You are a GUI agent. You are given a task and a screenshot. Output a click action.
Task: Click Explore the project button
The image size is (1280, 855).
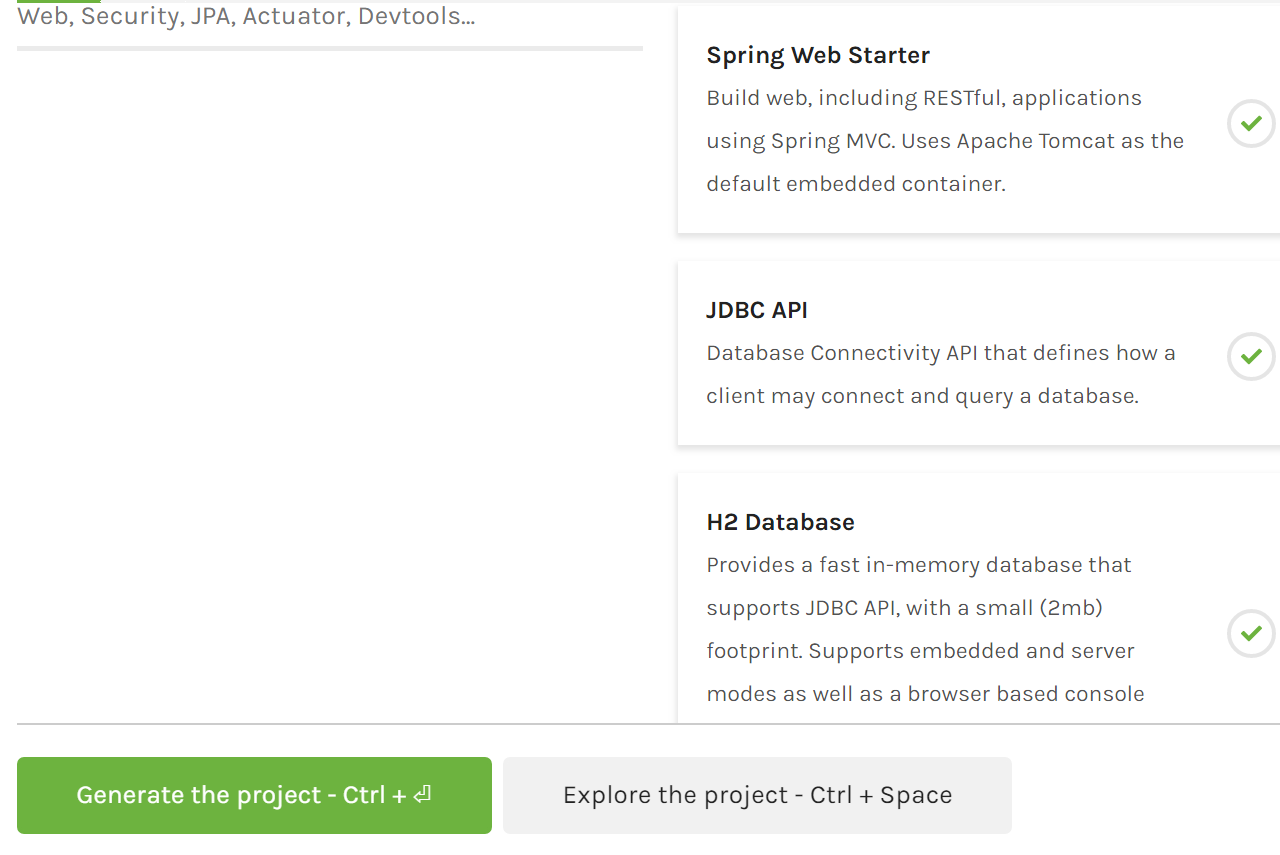click(x=757, y=795)
